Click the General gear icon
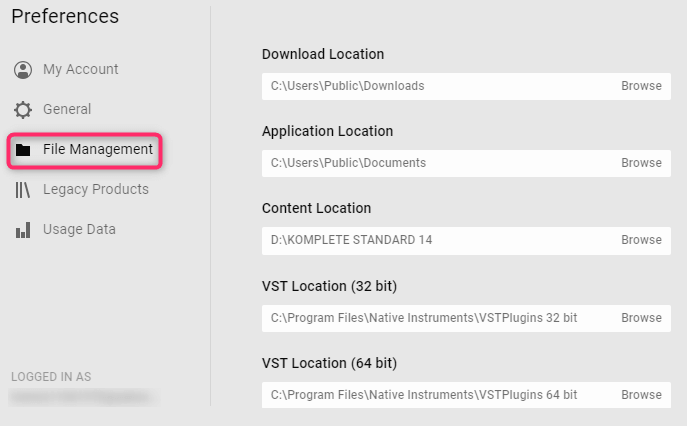The height and width of the screenshot is (426, 687). pos(23,110)
